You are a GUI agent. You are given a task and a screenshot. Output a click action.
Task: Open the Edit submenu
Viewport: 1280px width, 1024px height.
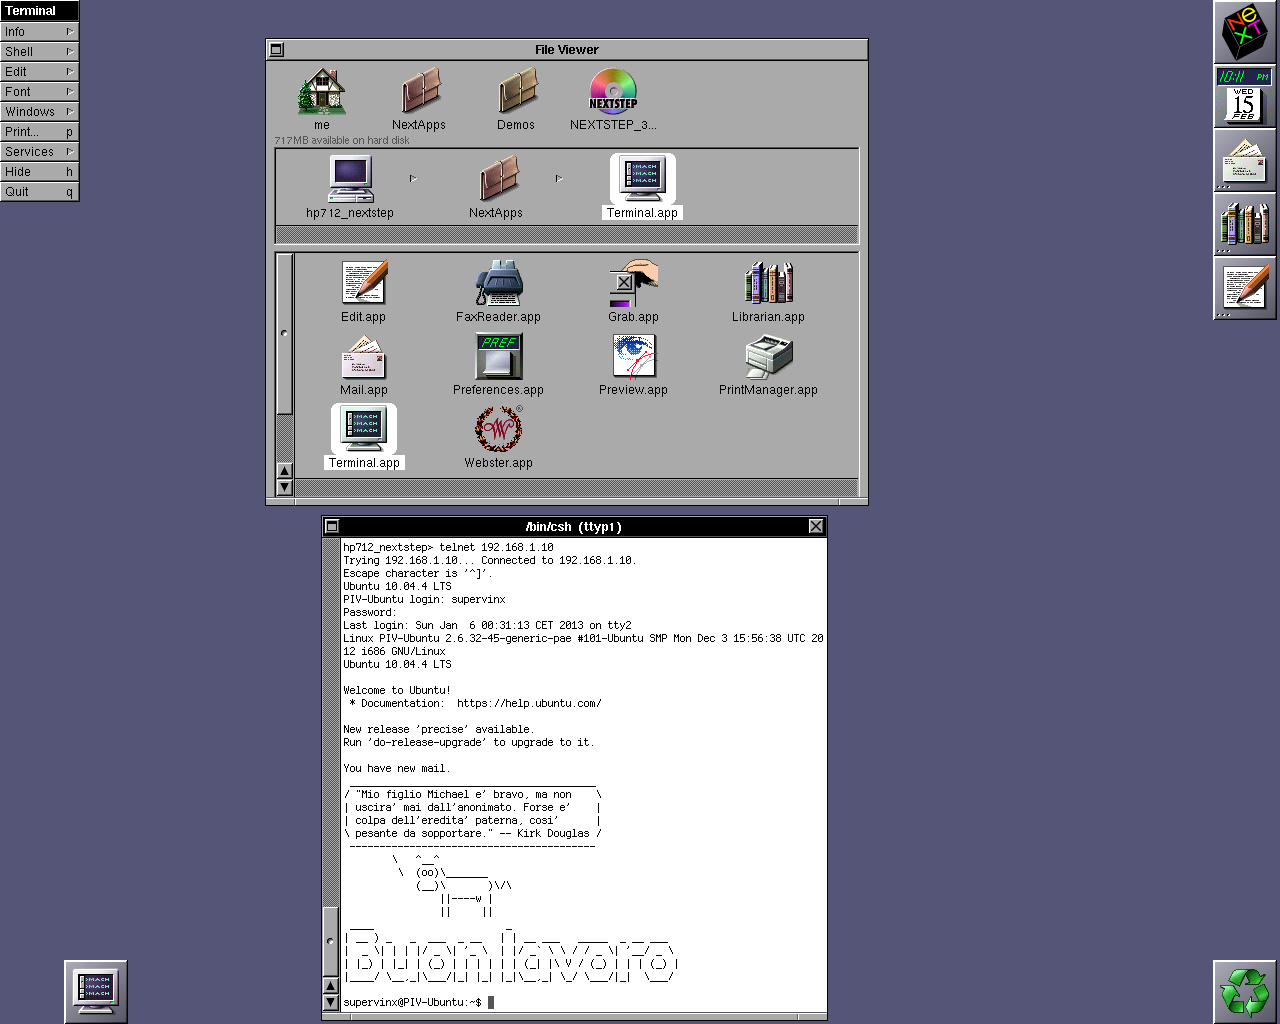tap(39, 72)
